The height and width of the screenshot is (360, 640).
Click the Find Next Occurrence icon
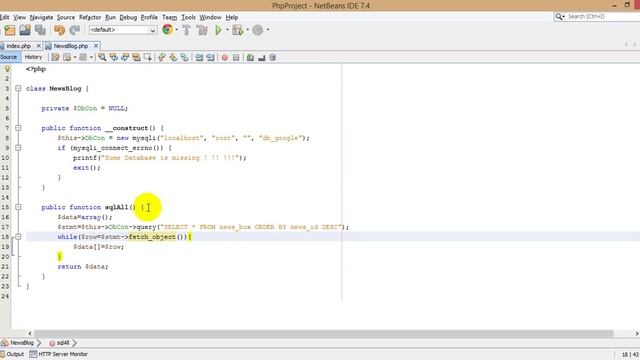(x=125, y=58)
